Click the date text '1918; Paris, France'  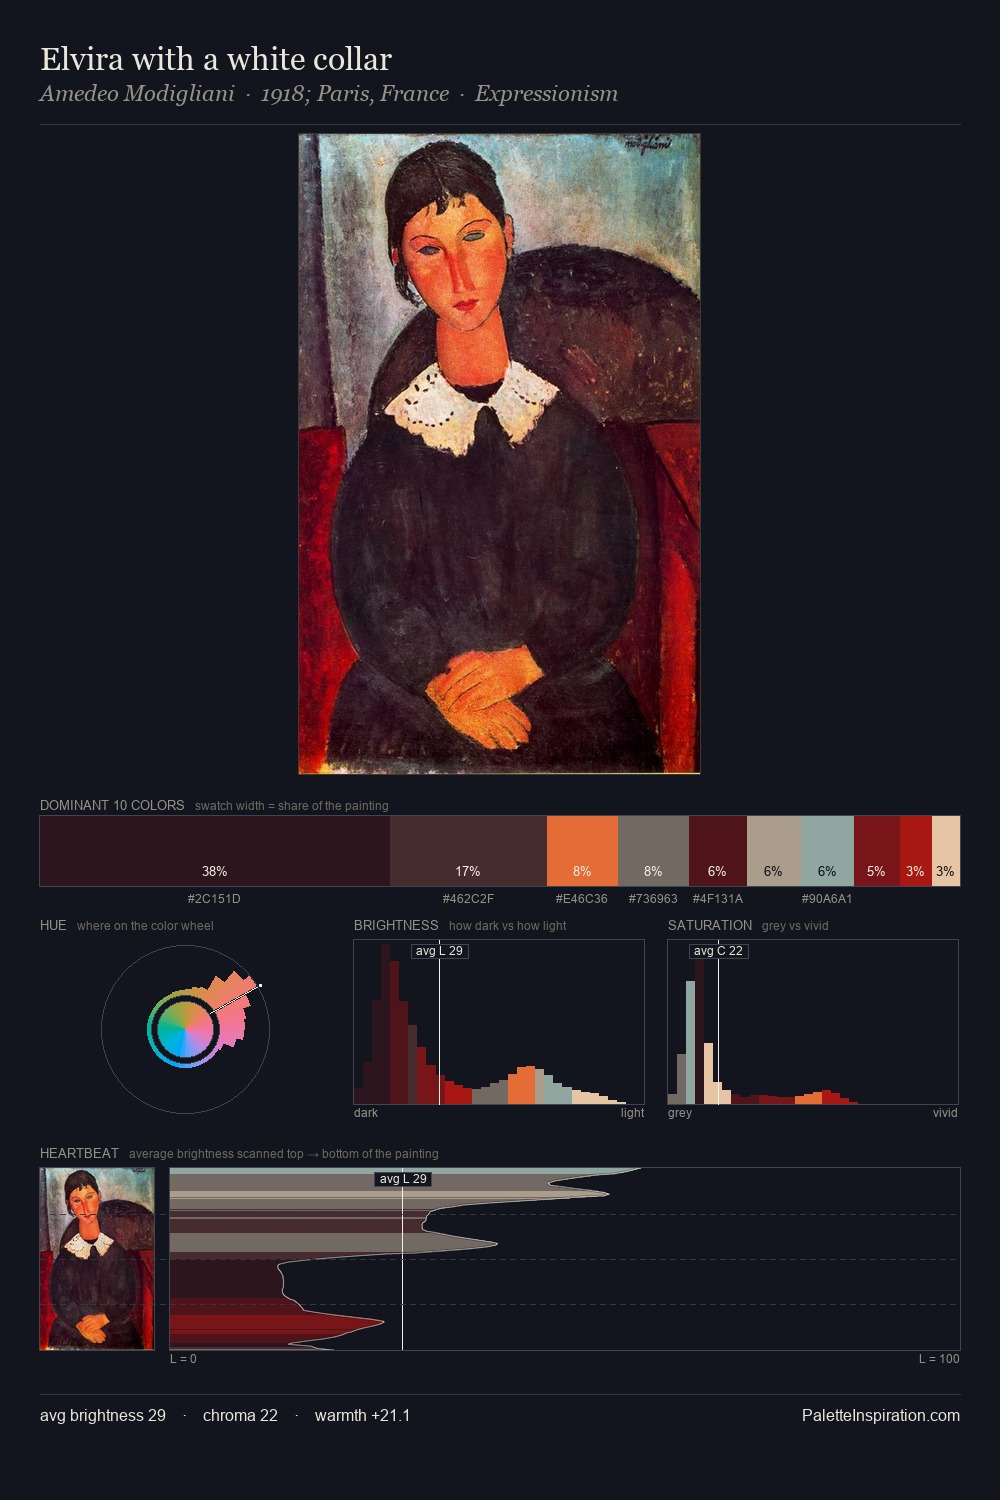click(355, 94)
